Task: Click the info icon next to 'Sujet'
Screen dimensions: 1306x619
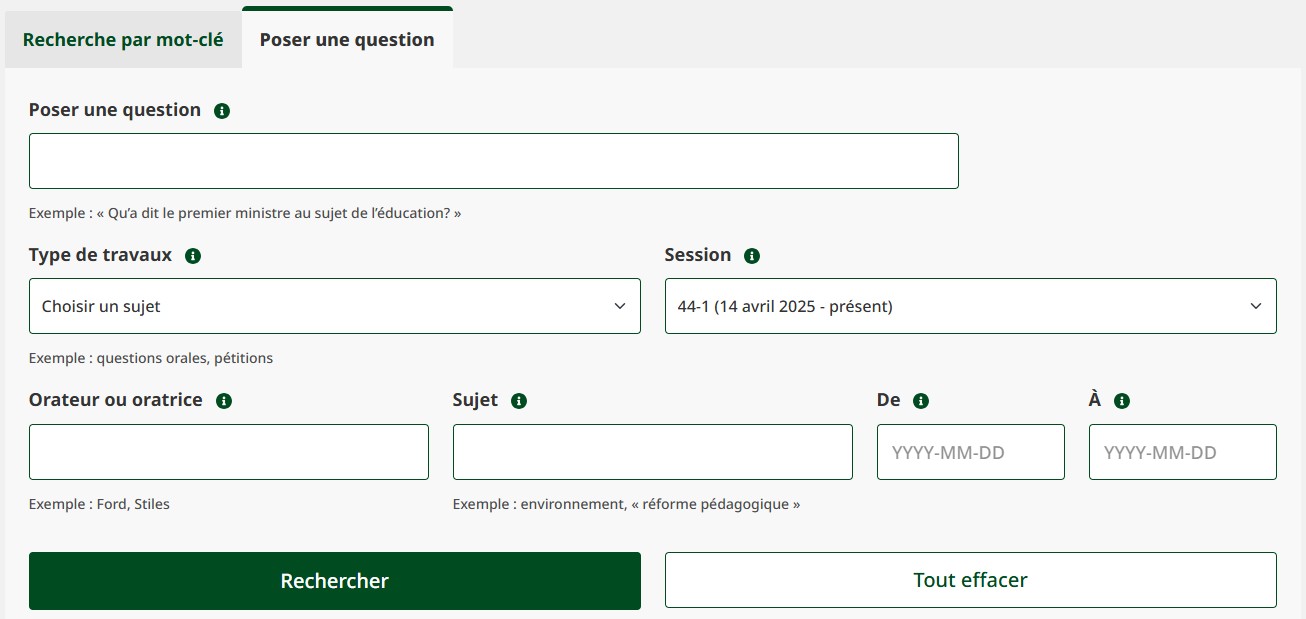Action: 518,400
